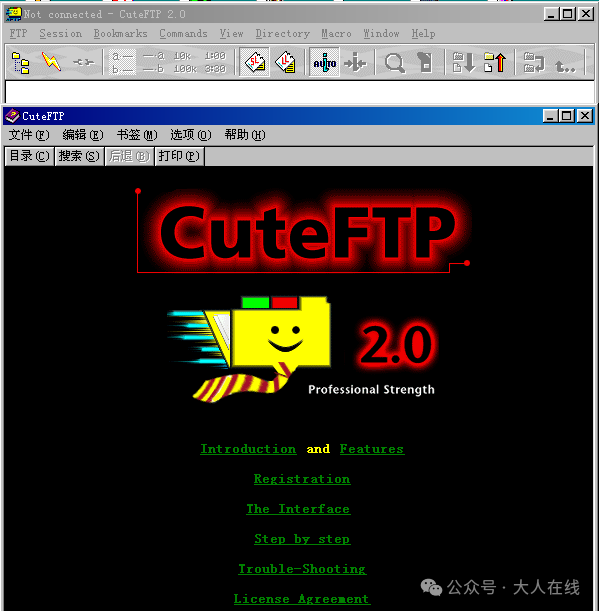Open the Window menu
Image resolution: width=599 pixels, height=611 pixels.
[x=382, y=34]
